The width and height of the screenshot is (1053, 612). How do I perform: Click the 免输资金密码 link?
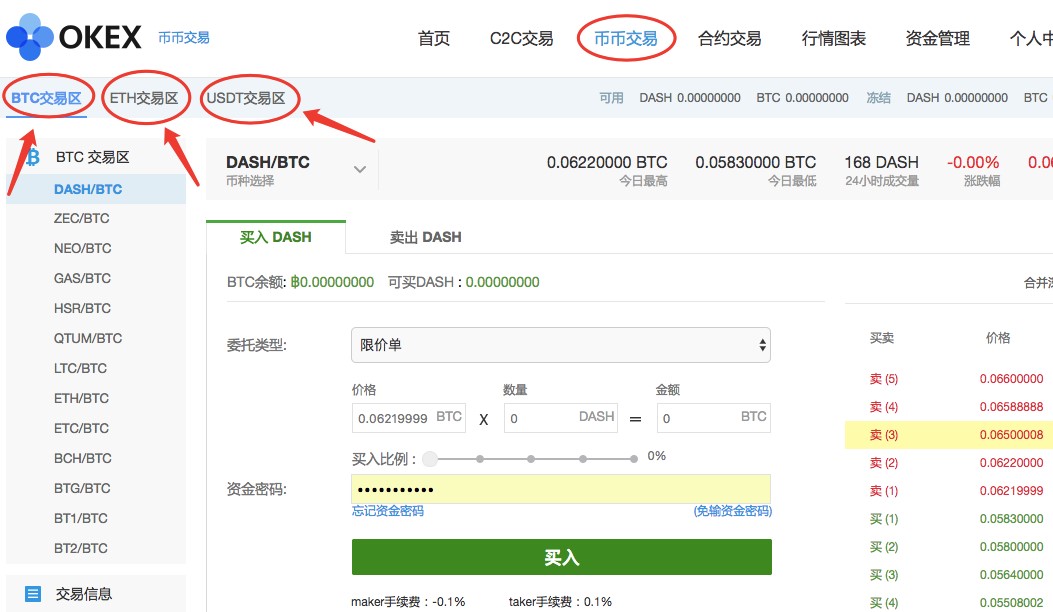point(733,511)
